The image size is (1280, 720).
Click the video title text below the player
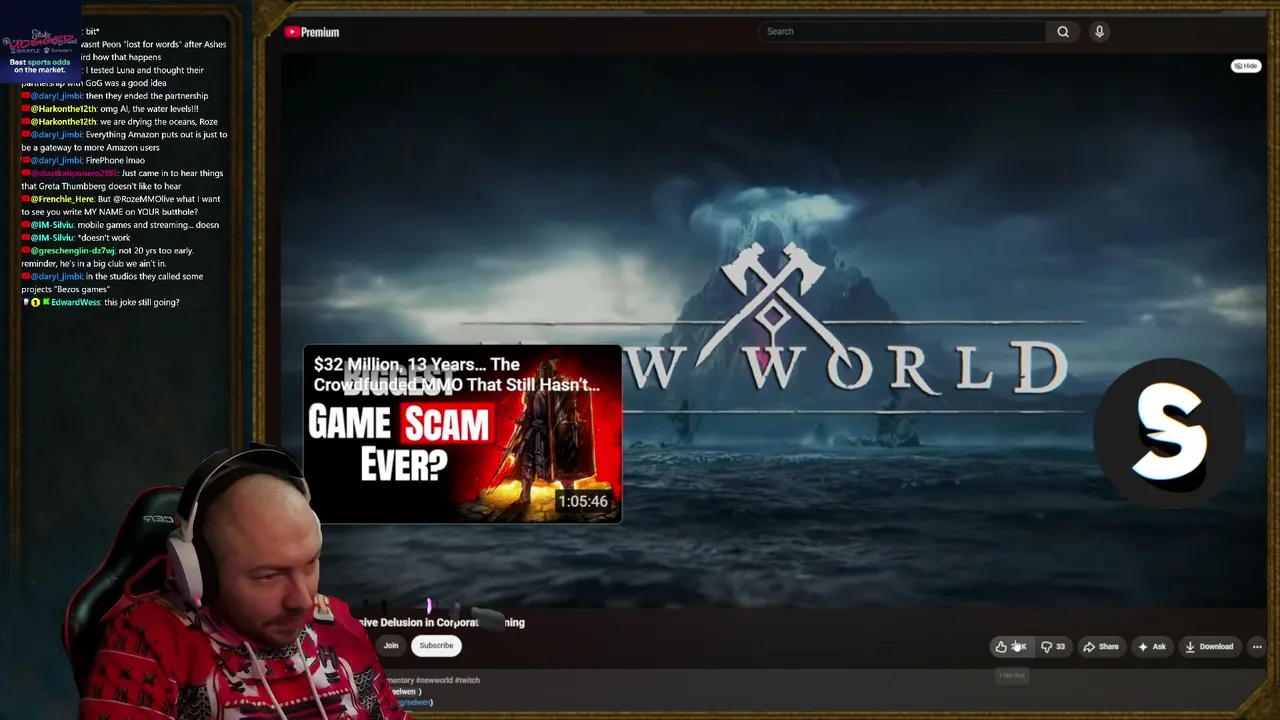[441, 622]
